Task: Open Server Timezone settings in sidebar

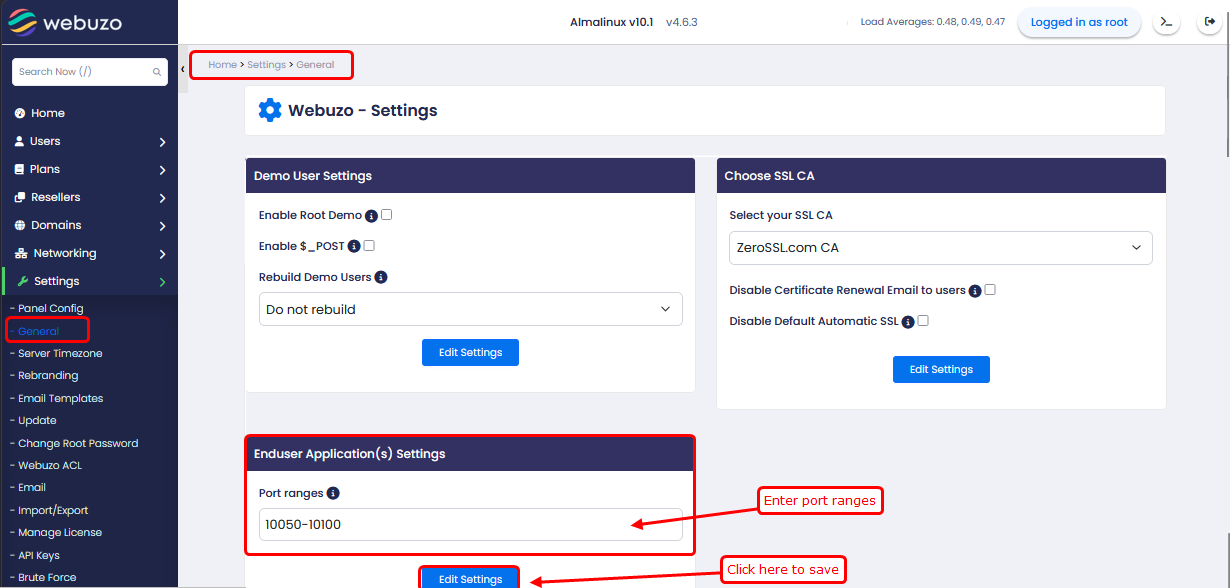Action: point(60,353)
